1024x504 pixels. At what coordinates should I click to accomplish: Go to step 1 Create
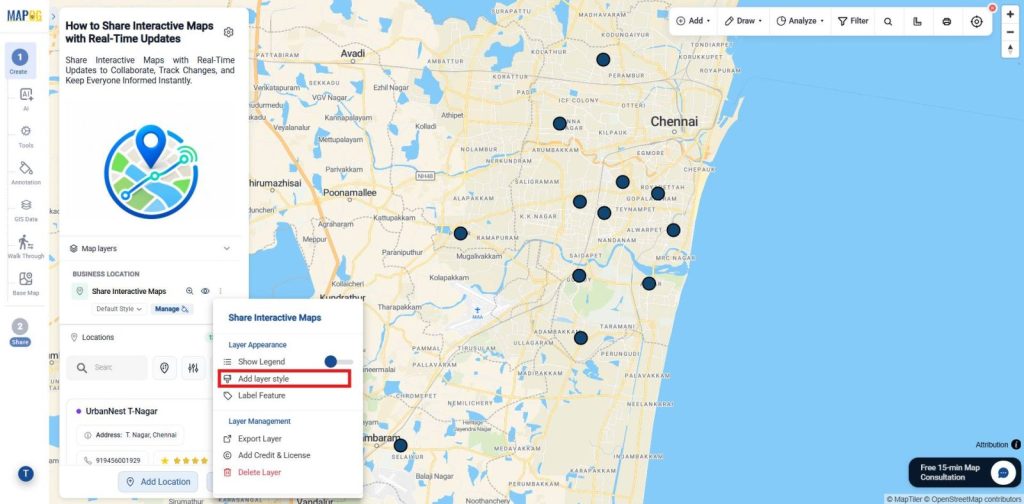click(20, 61)
